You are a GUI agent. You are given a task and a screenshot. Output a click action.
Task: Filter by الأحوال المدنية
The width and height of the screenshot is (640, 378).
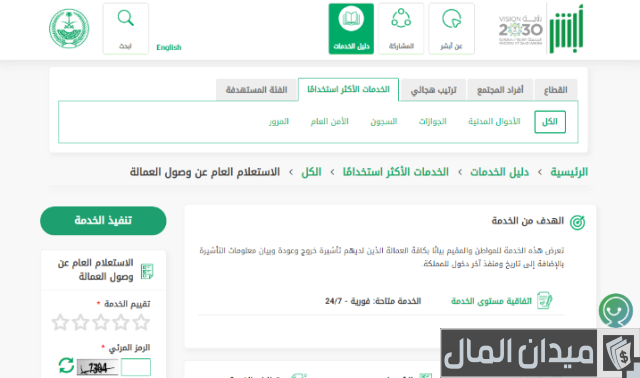[494, 122]
